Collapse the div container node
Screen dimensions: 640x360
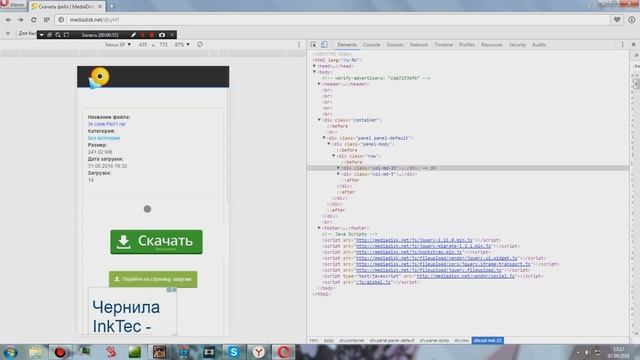click(319, 120)
